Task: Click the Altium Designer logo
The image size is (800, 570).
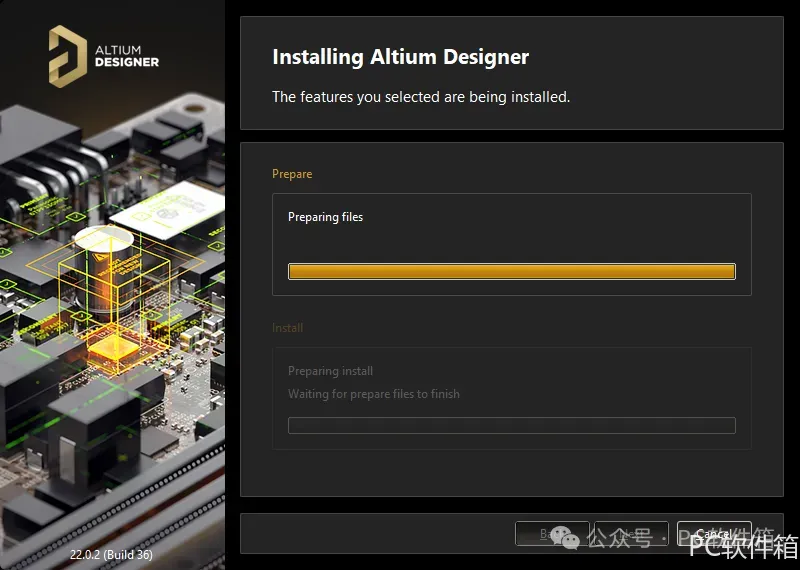Action: 104,57
